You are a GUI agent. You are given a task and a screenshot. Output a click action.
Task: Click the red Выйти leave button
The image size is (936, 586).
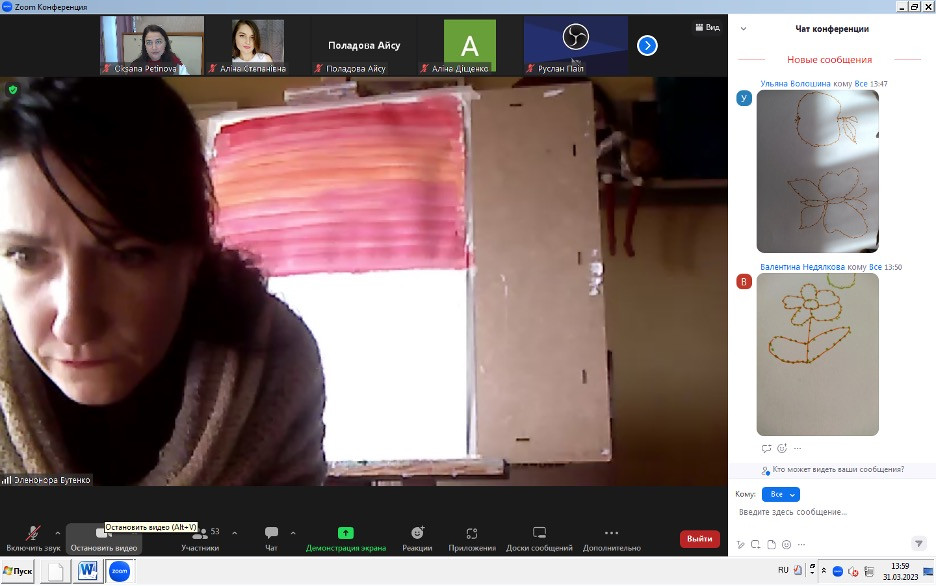tap(699, 539)
